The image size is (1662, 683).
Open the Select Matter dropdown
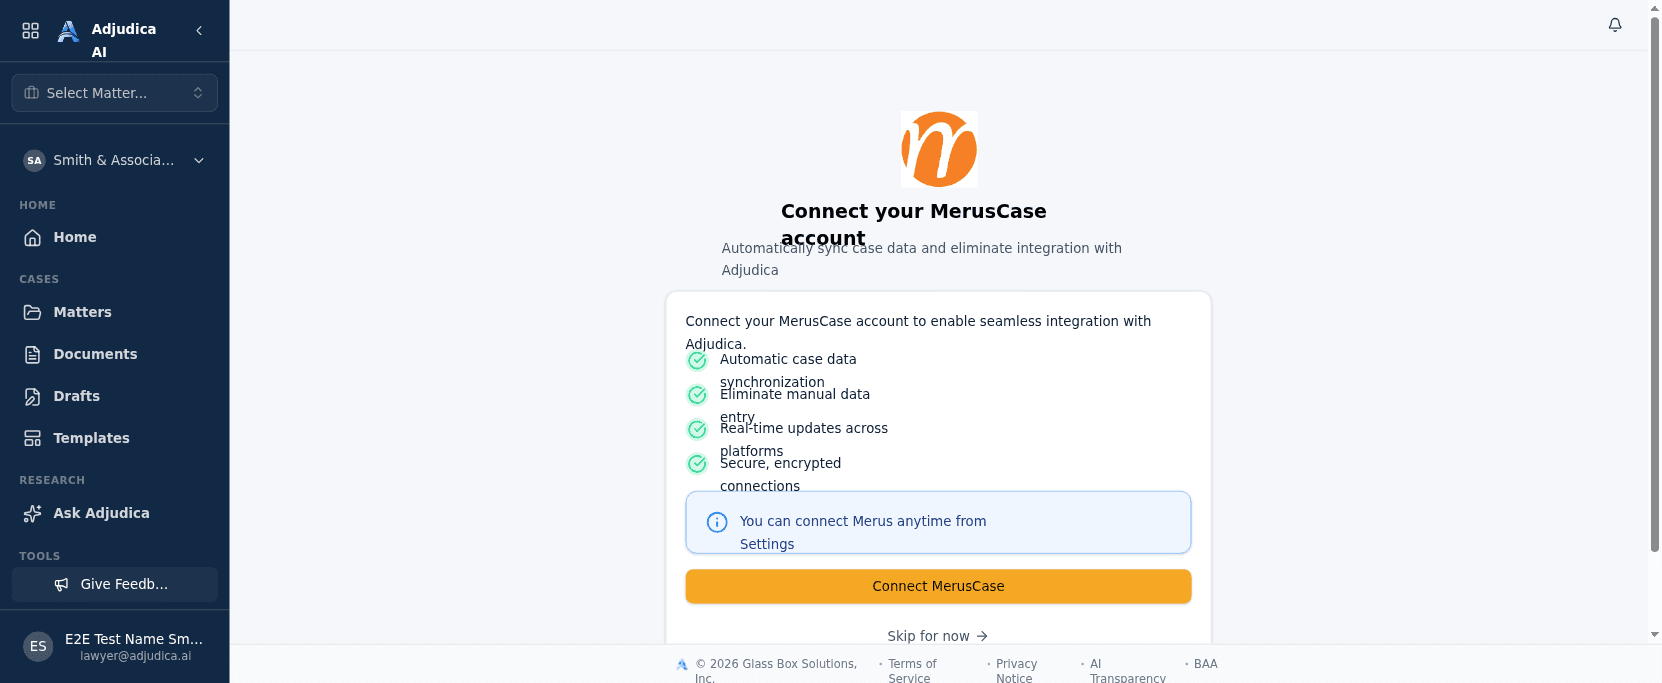[115, 93]
